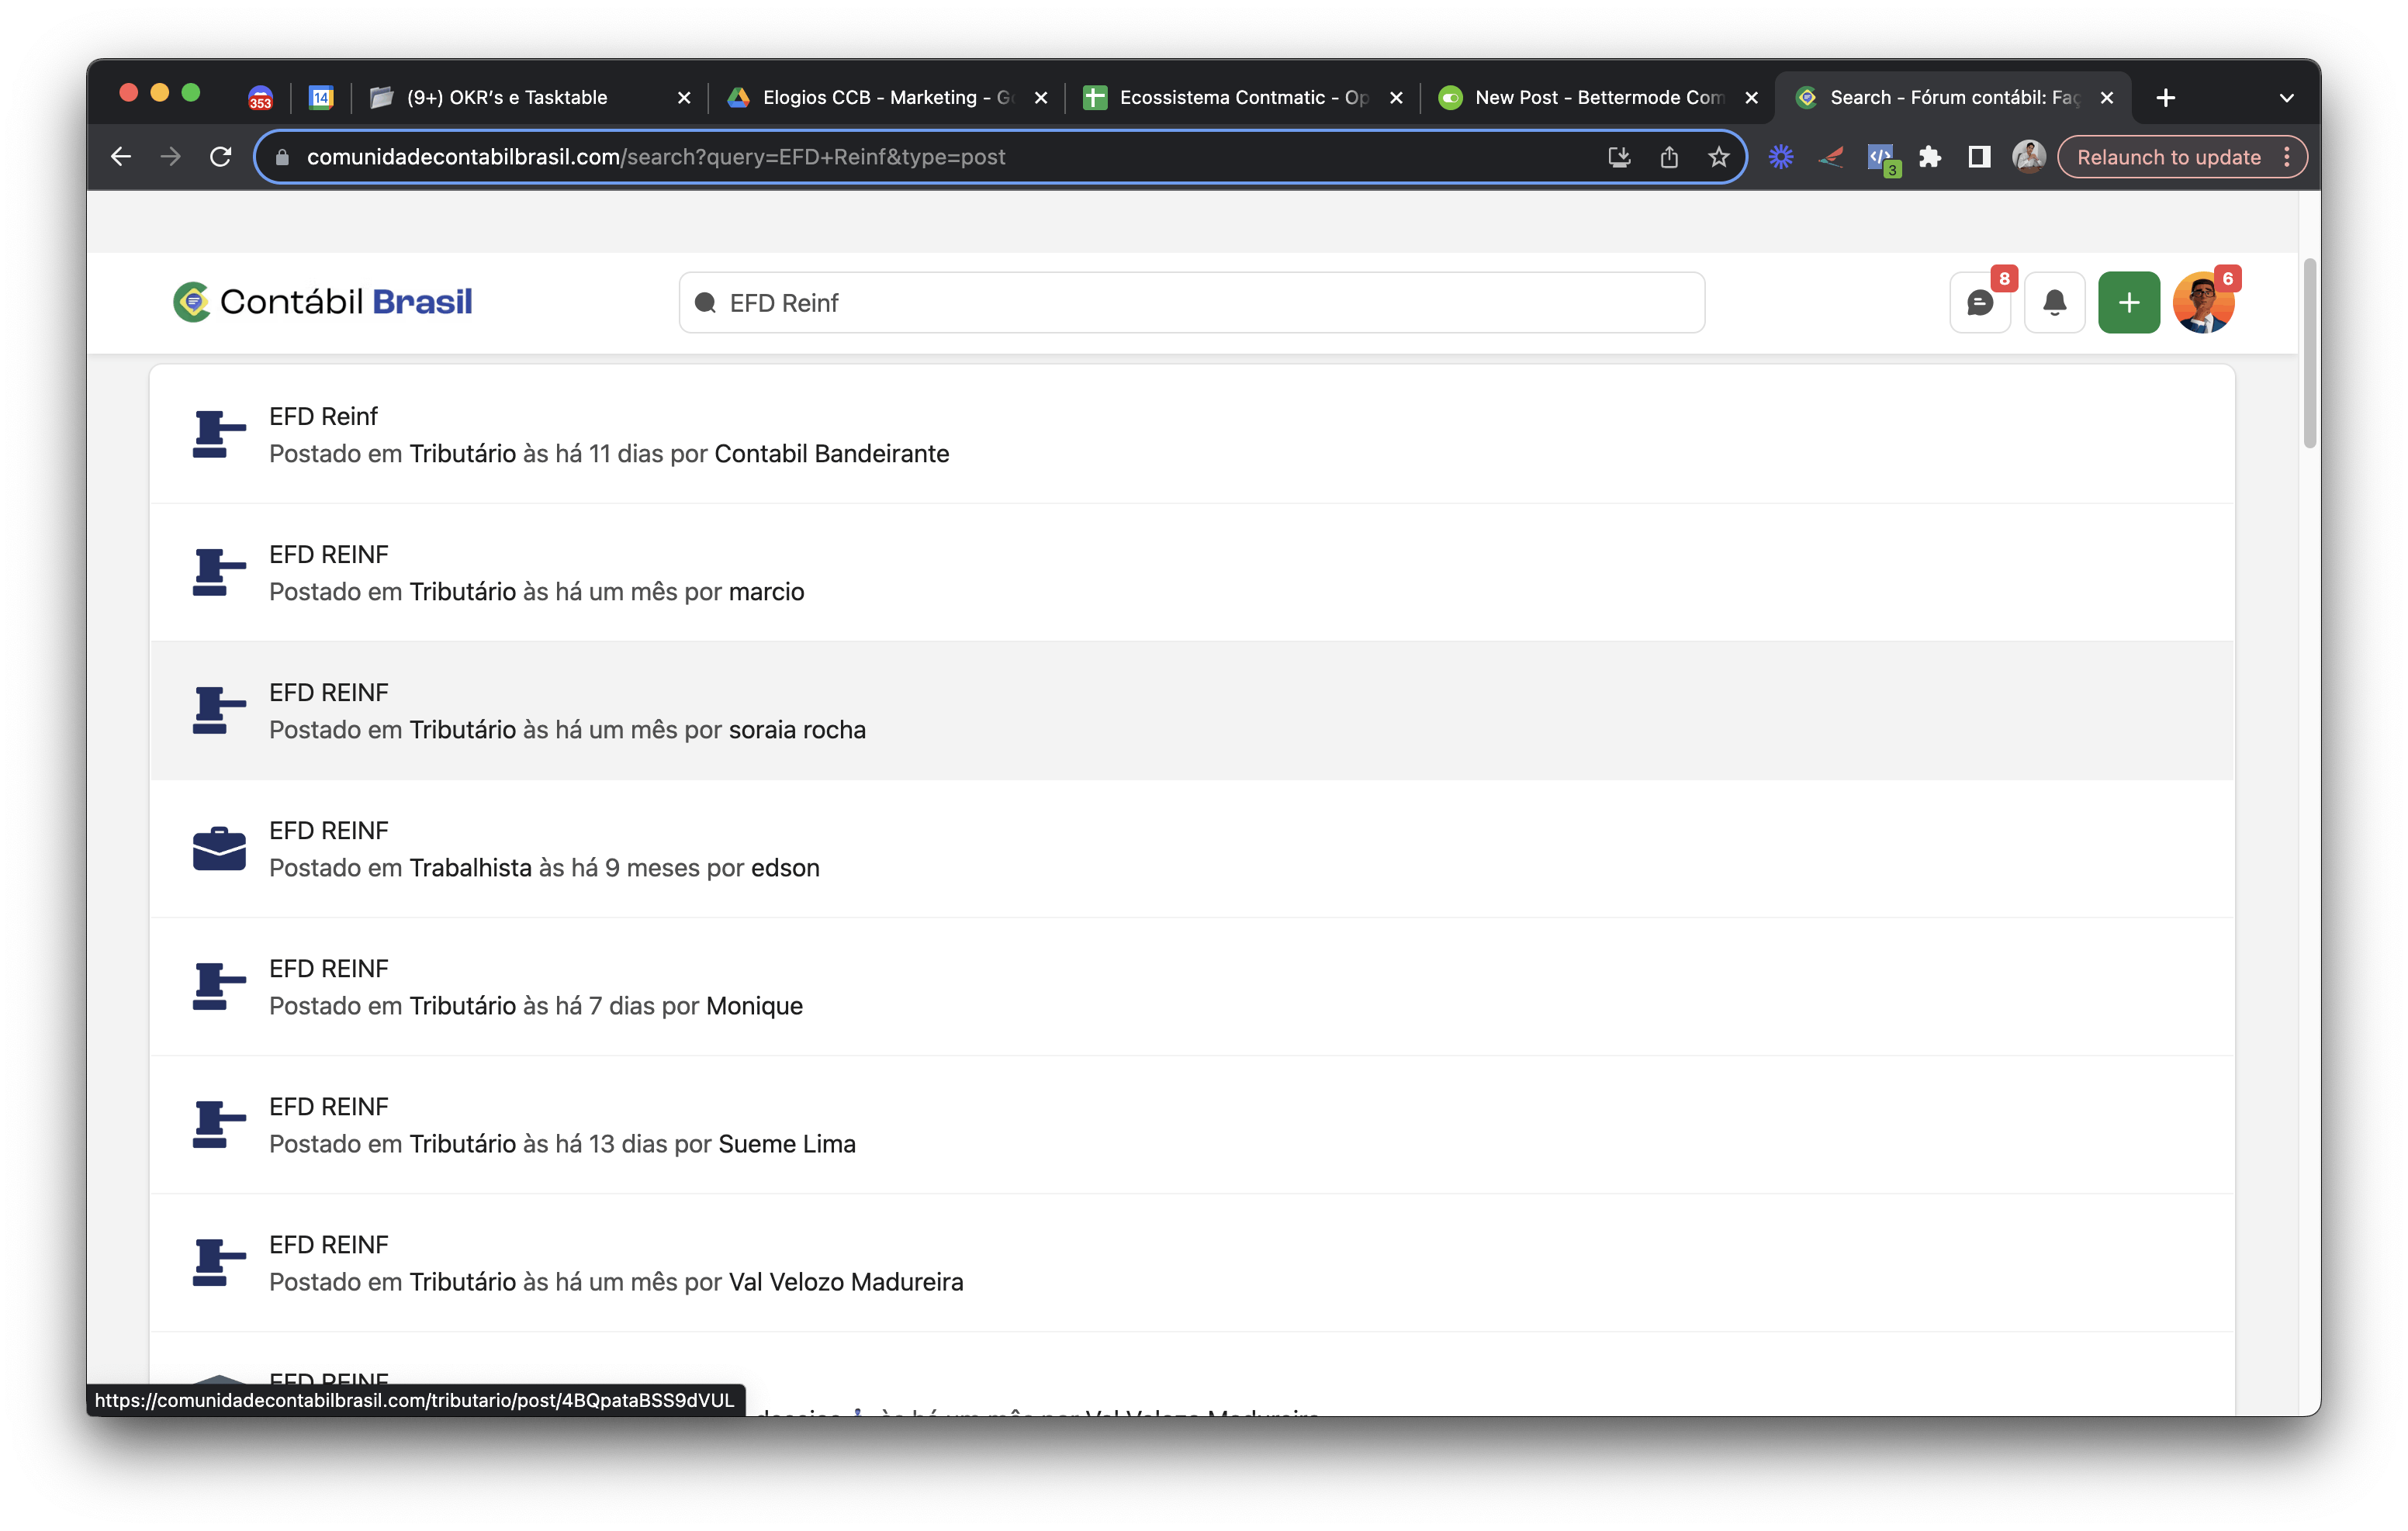Open the messages chat icon
This screenshot has width=2408, height=1531.
coord(1979,302)
